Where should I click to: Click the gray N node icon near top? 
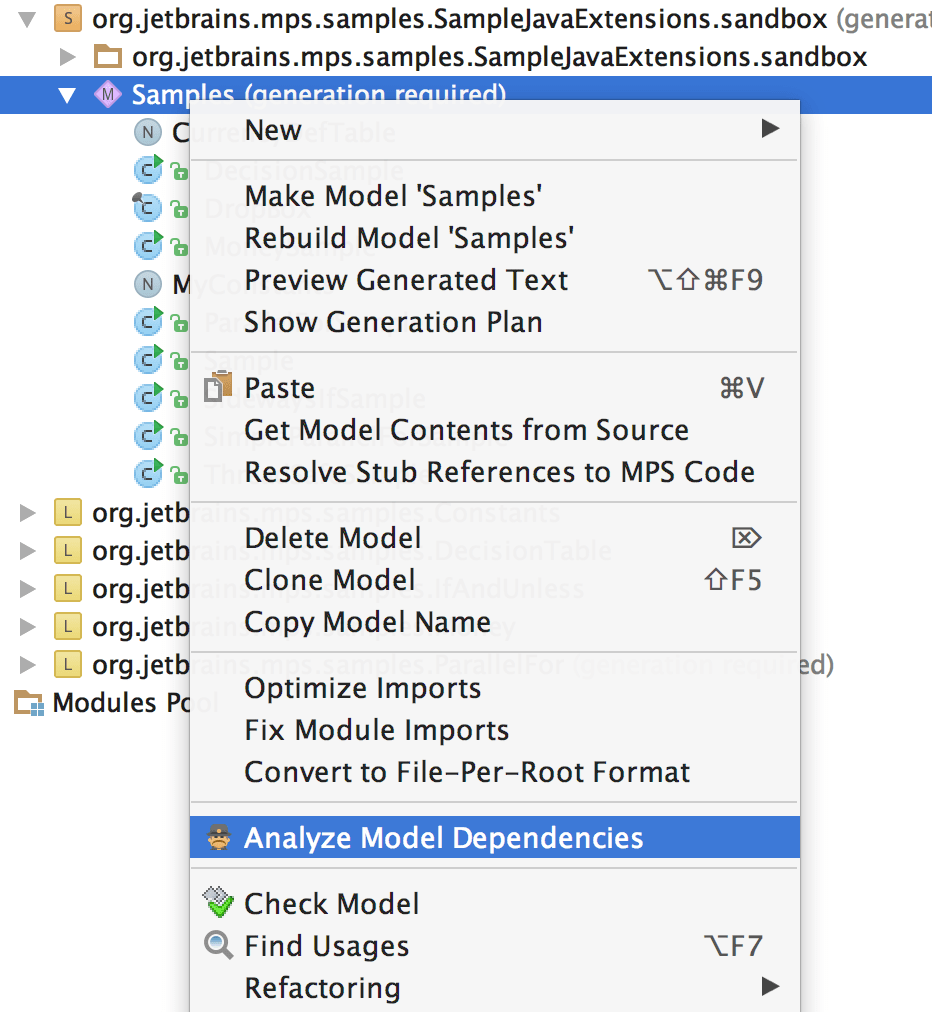146,131
